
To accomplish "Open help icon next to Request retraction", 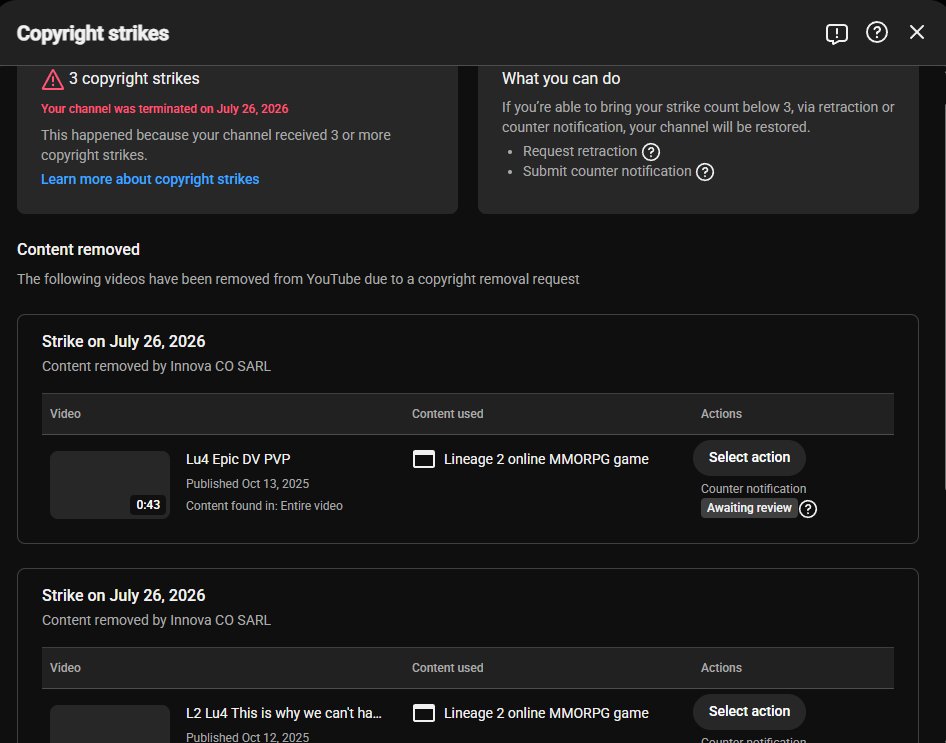I will [650, 152].
